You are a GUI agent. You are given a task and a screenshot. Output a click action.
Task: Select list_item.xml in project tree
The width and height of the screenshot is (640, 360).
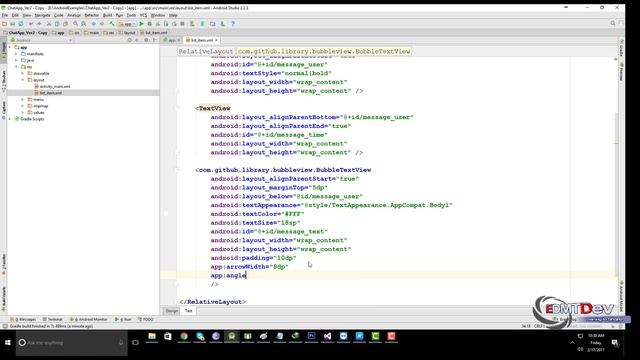click(51, 93)
